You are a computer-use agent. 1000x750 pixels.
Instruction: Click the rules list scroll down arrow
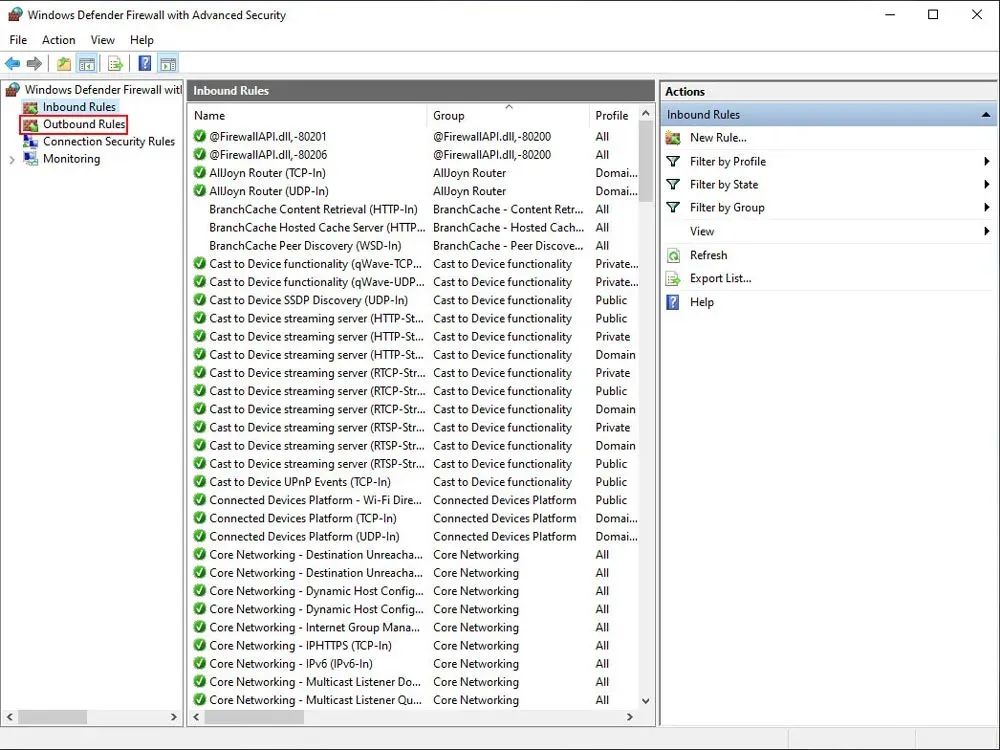pos(645,701)
